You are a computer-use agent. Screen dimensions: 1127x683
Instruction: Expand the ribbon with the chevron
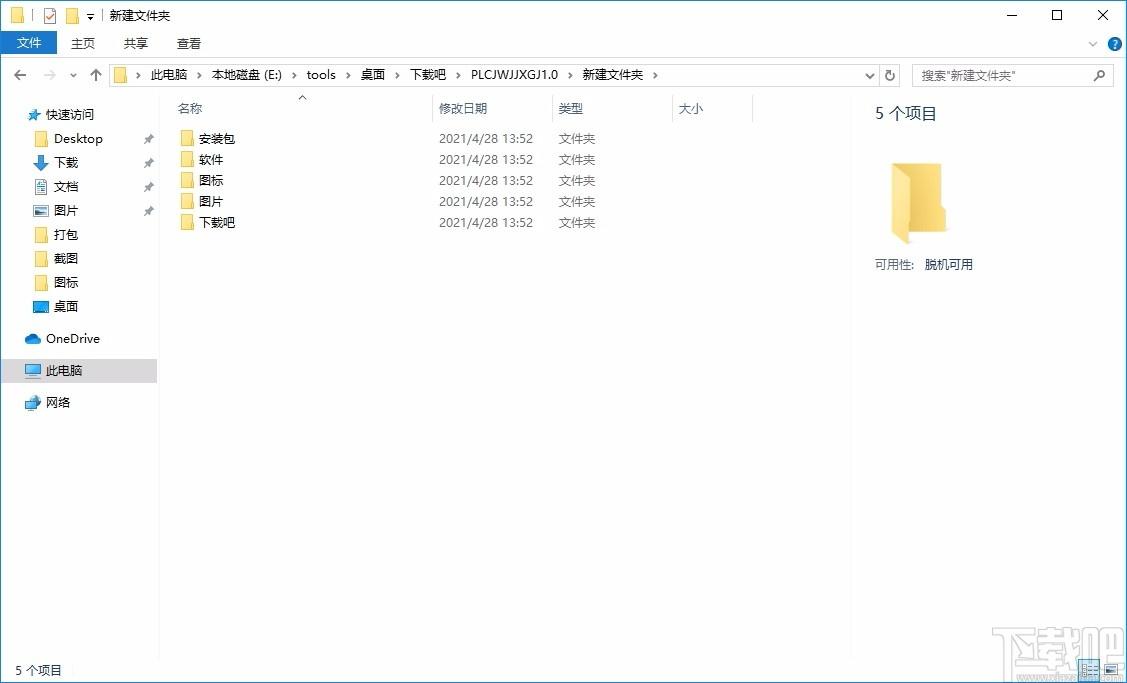1092,44
